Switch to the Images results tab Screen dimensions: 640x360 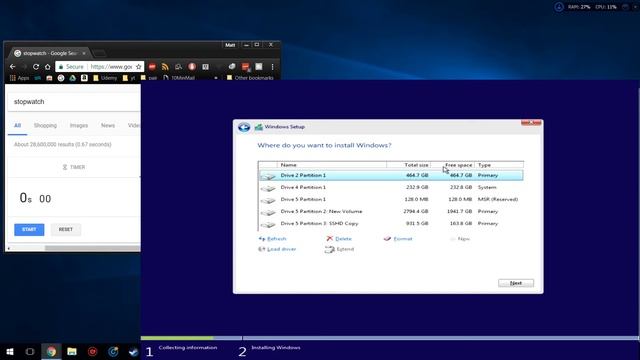[79, 125]
